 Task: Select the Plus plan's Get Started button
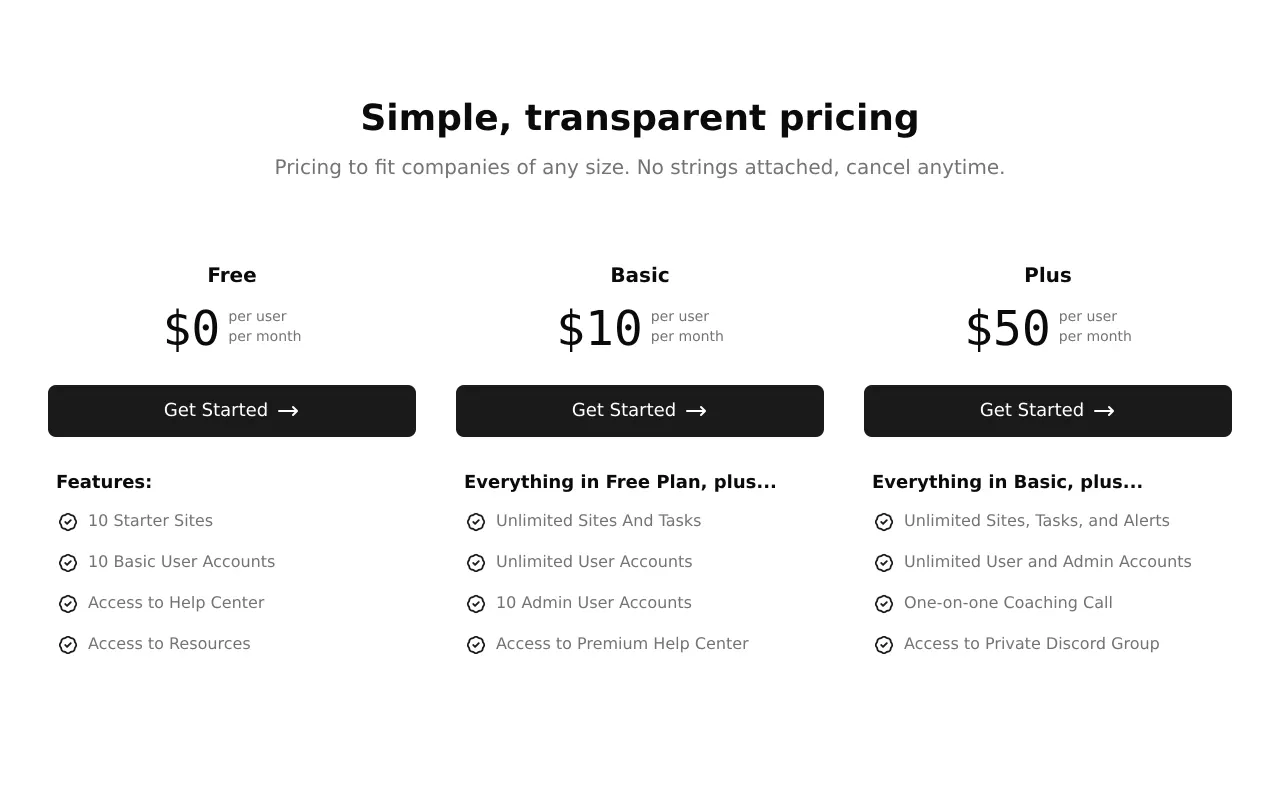pos(1048,411)
